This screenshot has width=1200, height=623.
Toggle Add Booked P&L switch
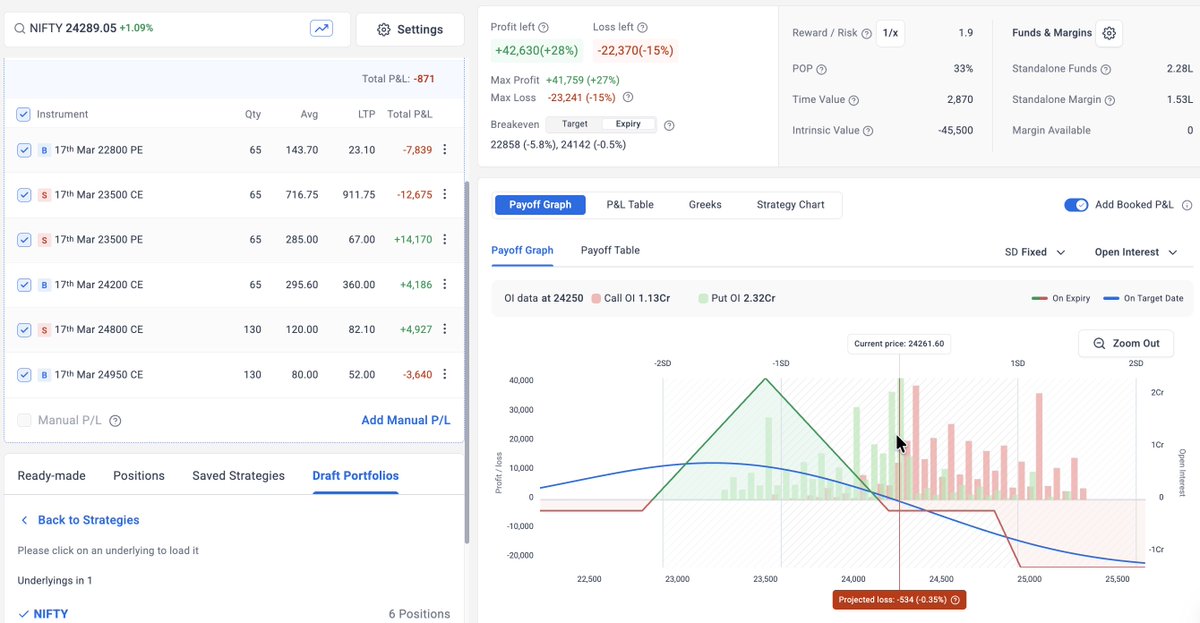click(1076, 205)
